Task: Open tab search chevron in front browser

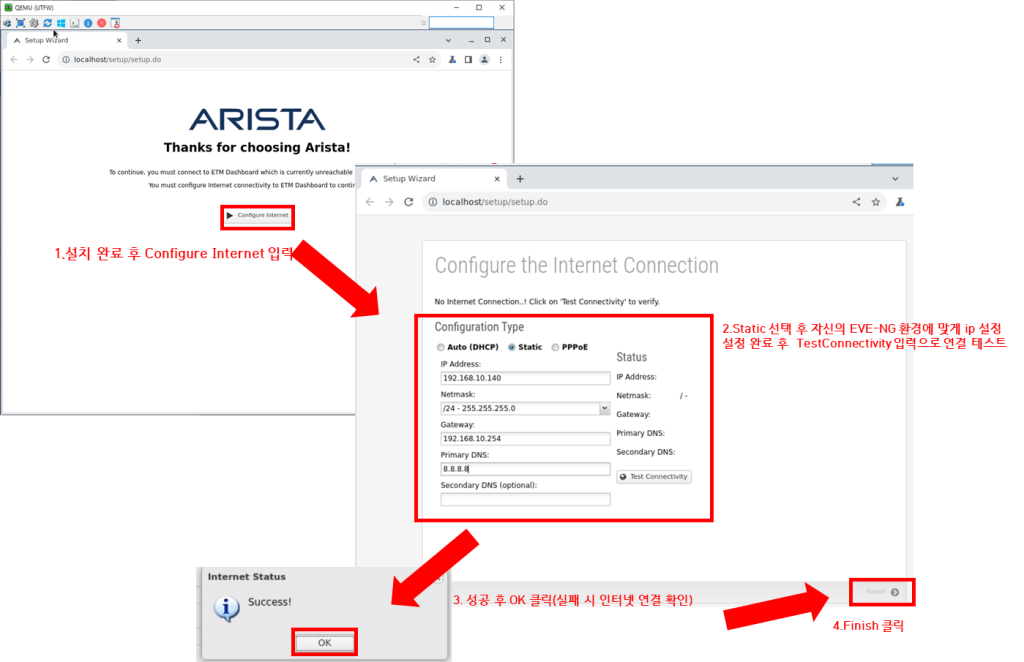Action: [895, 178]
